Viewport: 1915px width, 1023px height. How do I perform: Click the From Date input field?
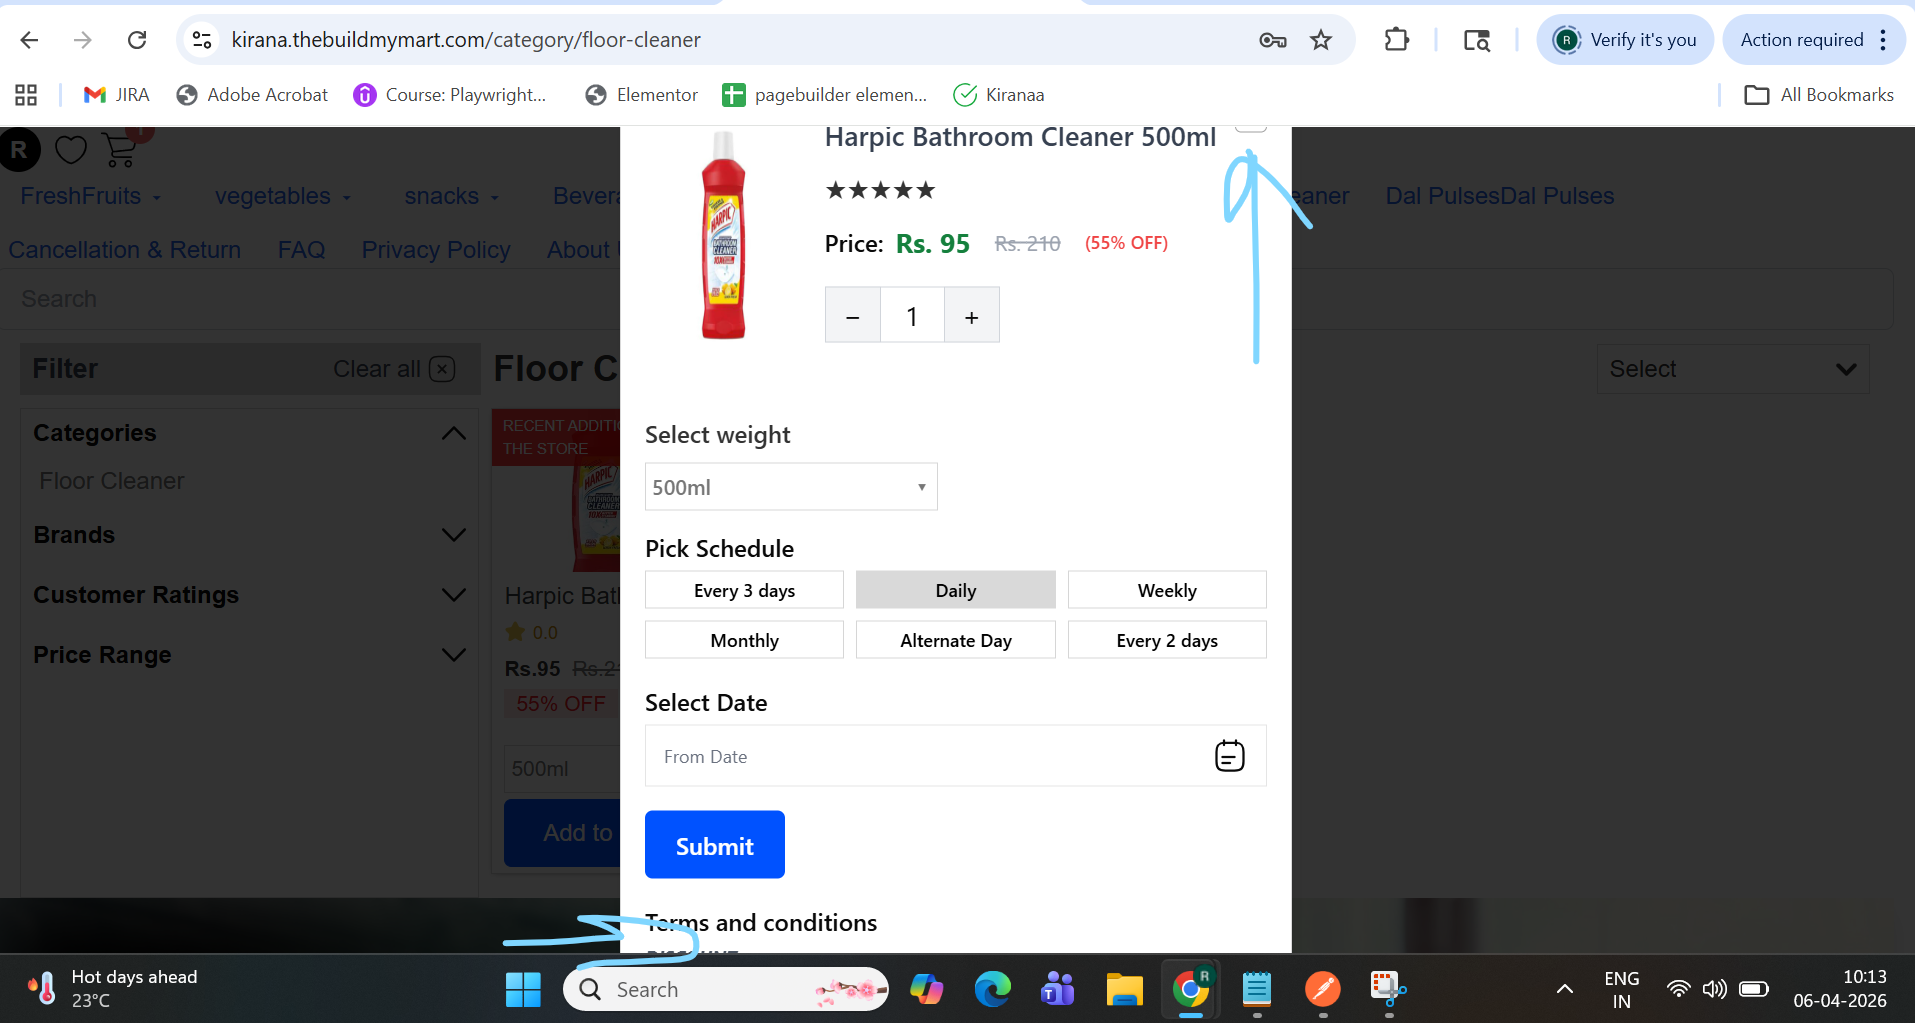956,756
